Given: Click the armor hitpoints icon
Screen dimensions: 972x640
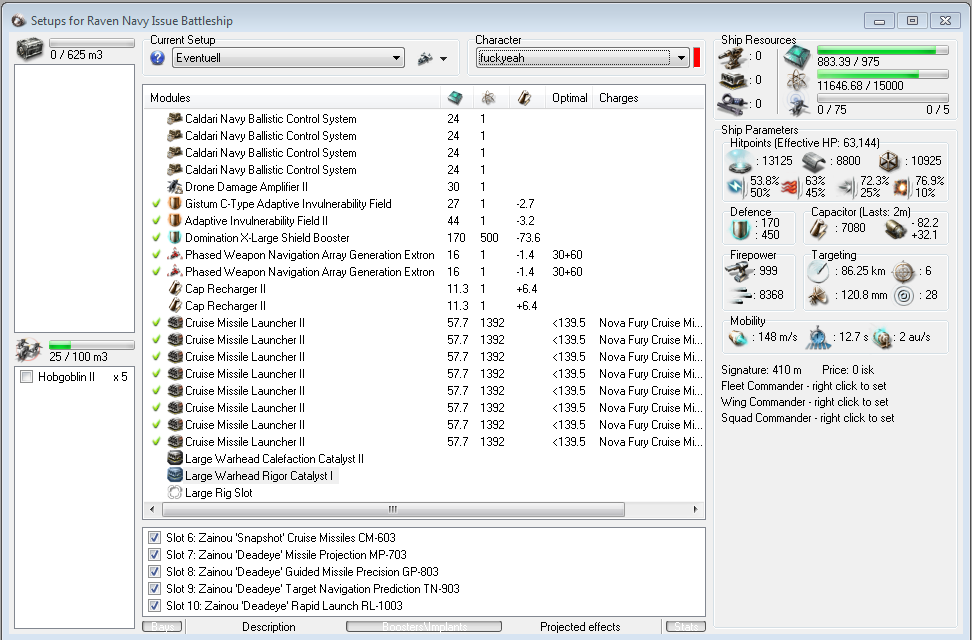Looking at the screenshot, I should point(813,162).
